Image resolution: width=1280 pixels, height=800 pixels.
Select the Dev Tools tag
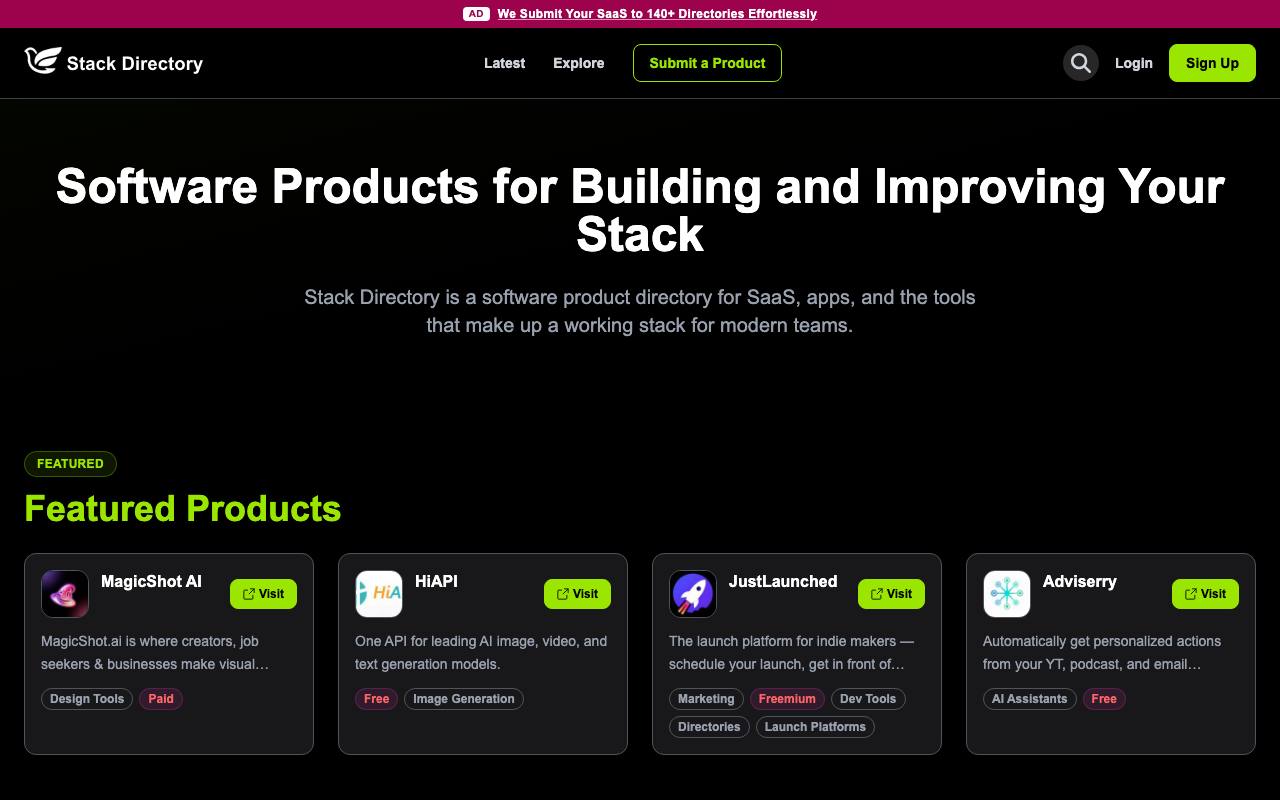point(868,699)
